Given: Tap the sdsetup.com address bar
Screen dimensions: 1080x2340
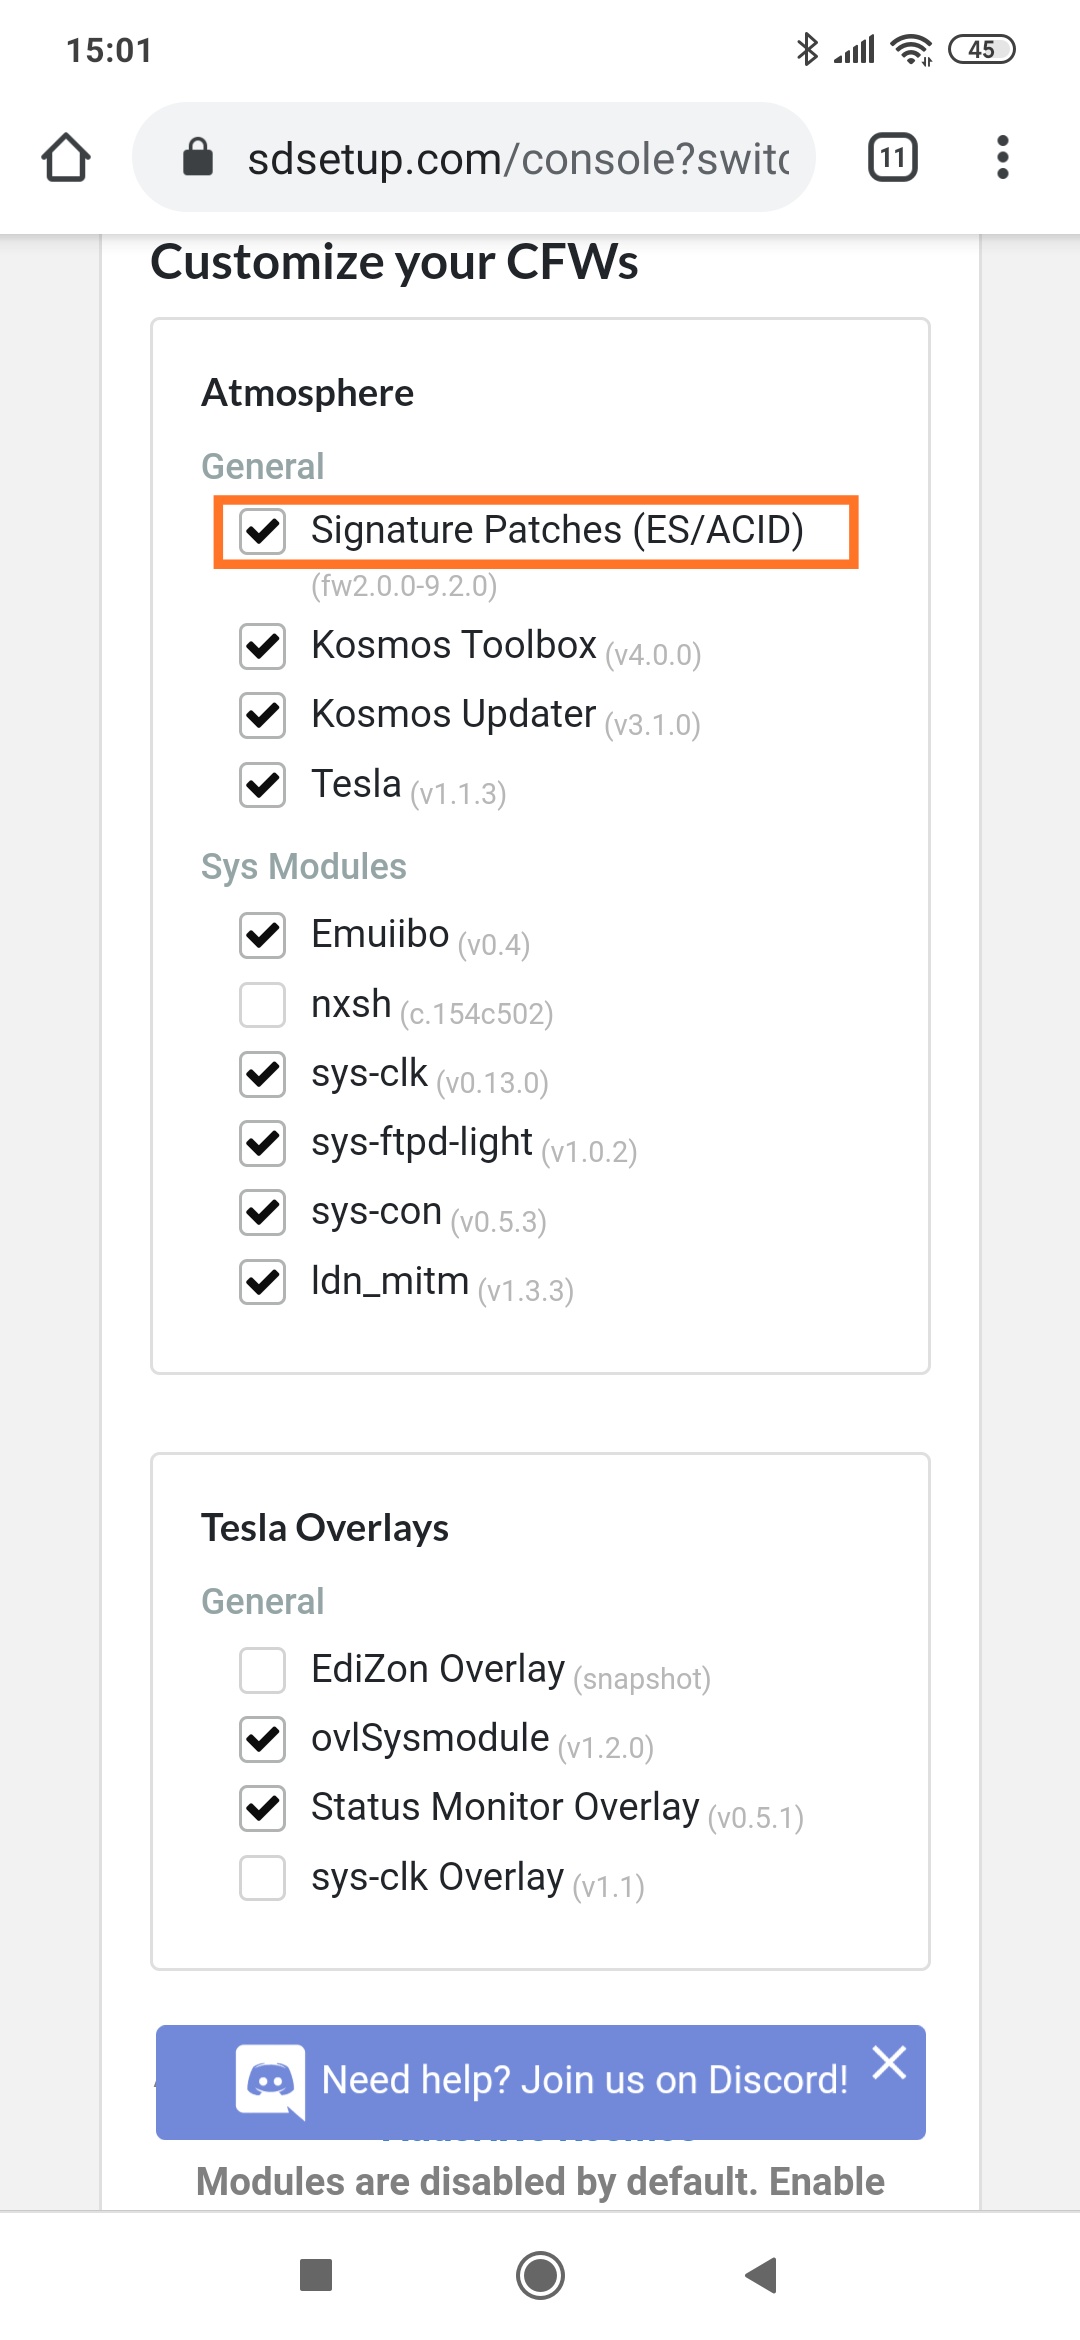Looking at the screenshot, I should 474,158.
